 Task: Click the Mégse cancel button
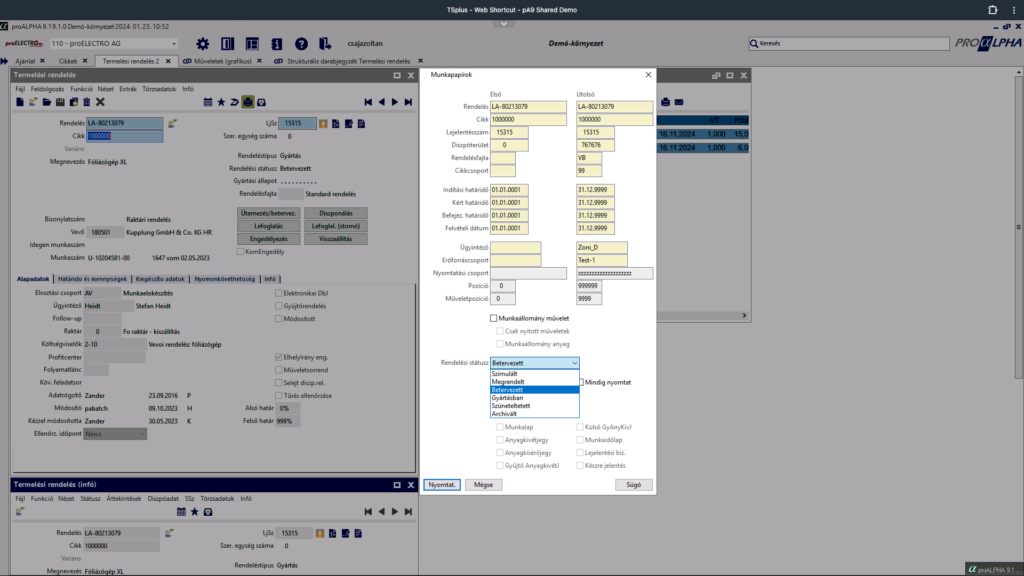483,484
